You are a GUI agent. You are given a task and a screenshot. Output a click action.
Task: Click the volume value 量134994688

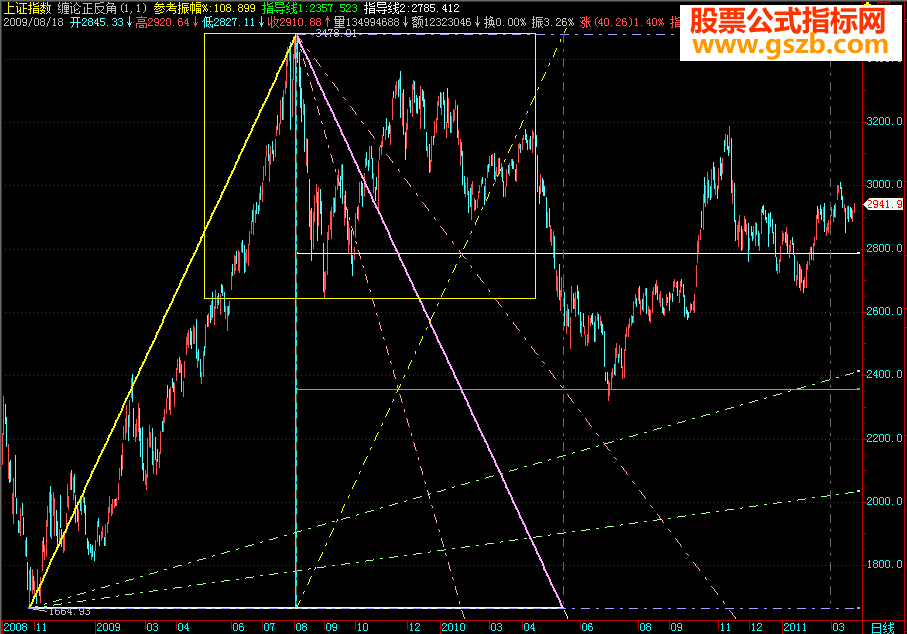(x=367, y=23)
